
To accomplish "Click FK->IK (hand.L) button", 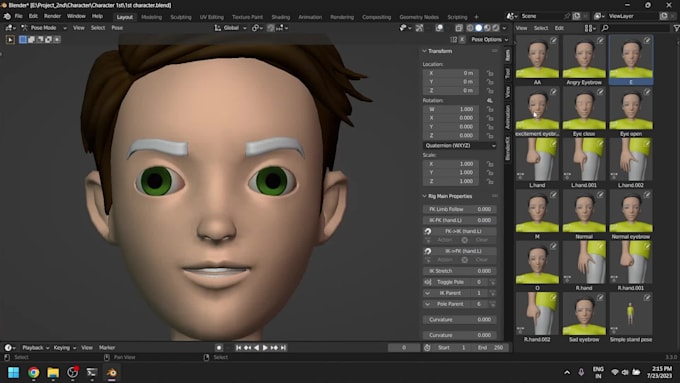I will click(x=463, y=231).
